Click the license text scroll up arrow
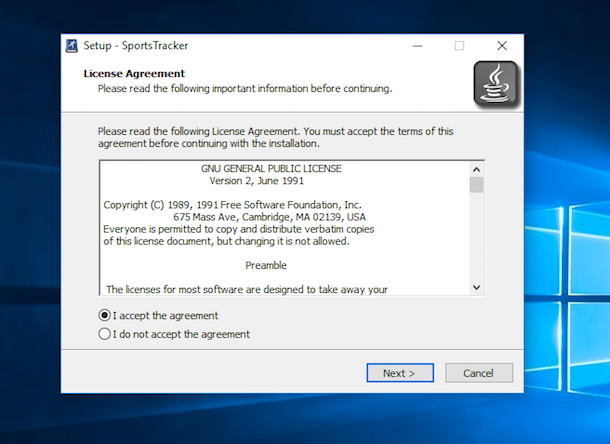610x444 pixels. pos(477,170)
